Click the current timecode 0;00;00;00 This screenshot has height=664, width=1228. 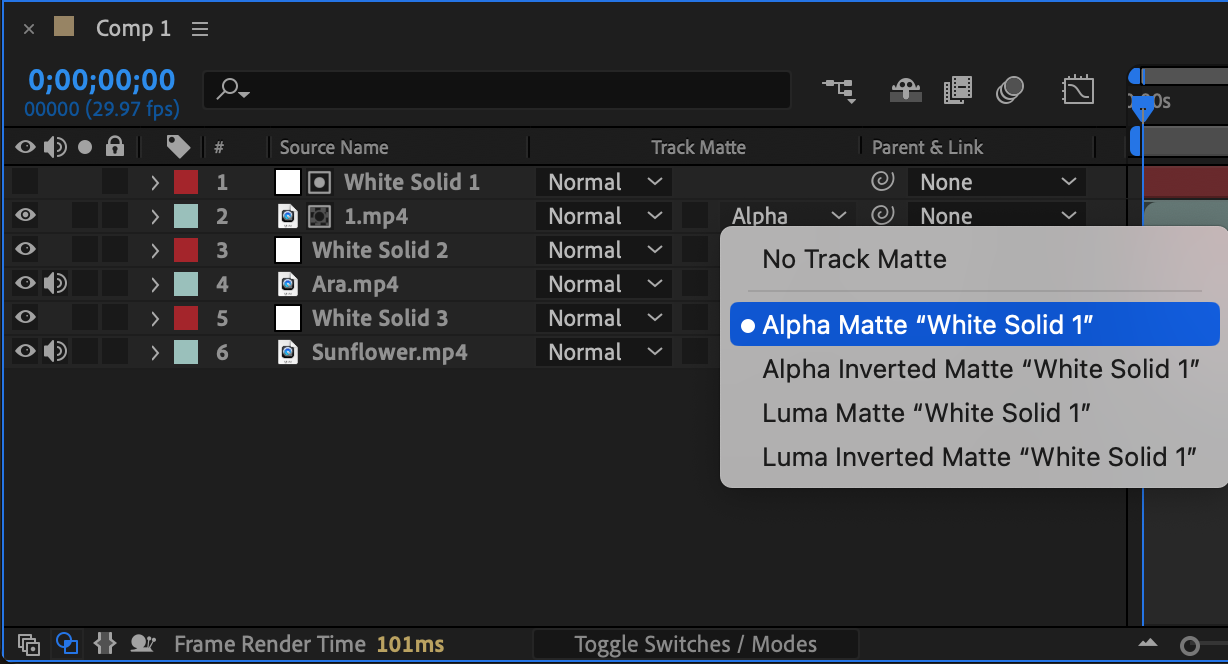click(101, 79)
